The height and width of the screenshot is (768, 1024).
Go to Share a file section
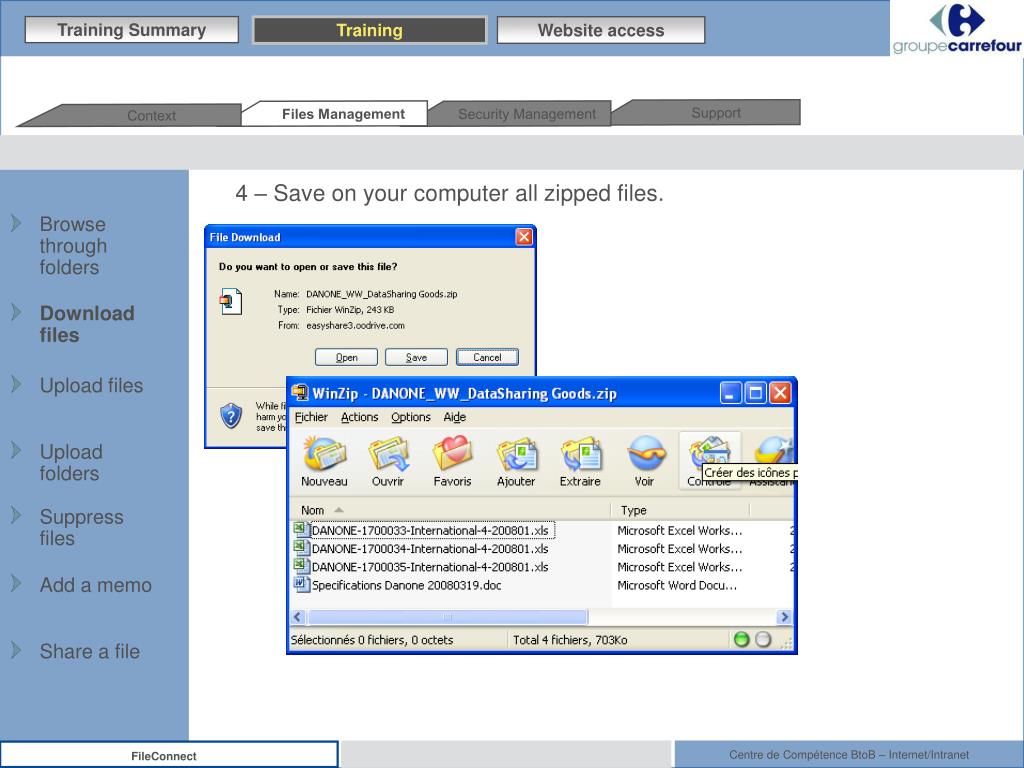(x=89, y=651)
